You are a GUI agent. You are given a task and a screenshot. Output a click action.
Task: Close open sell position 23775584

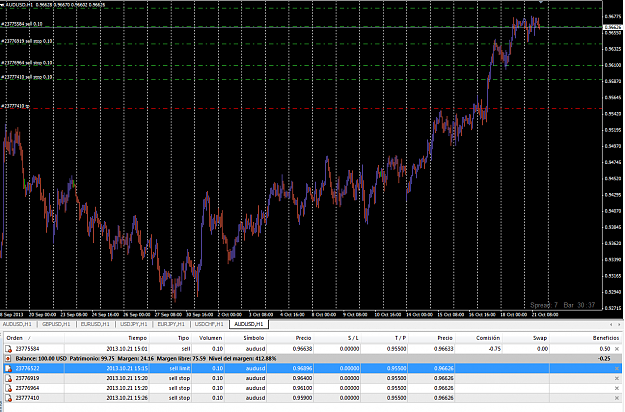tap(617, 349)
